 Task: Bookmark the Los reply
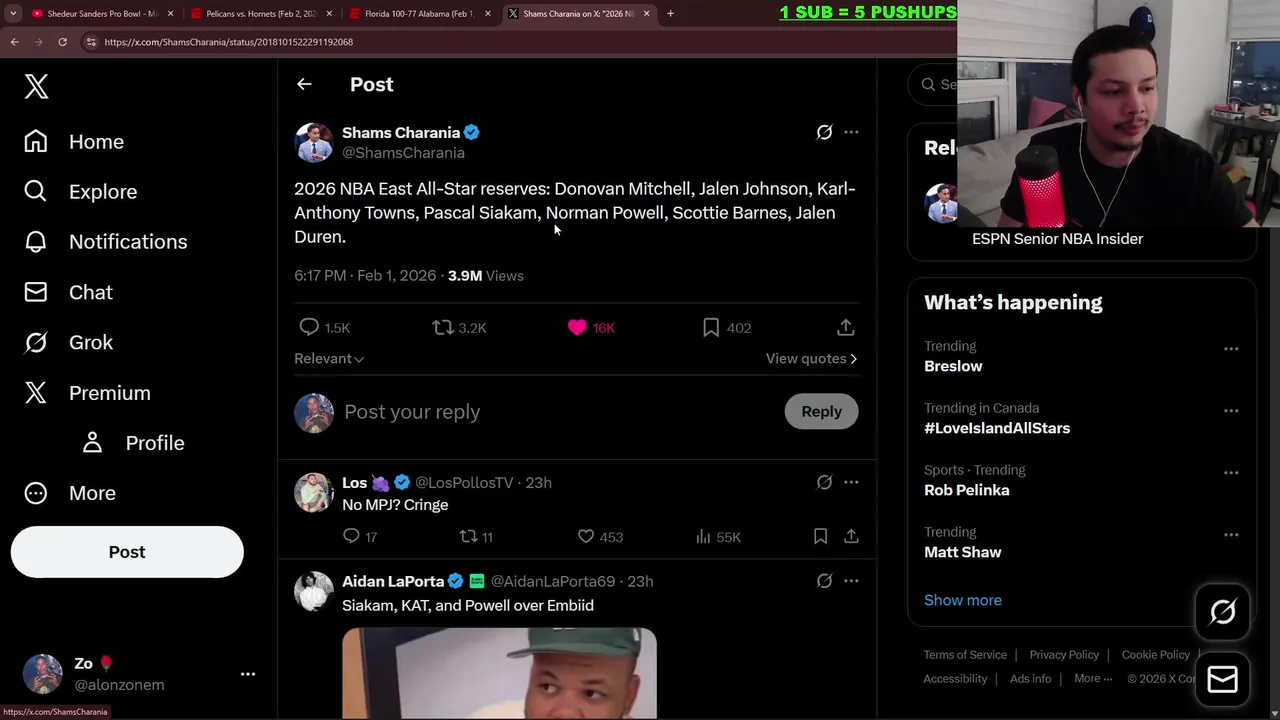(820, 537)
